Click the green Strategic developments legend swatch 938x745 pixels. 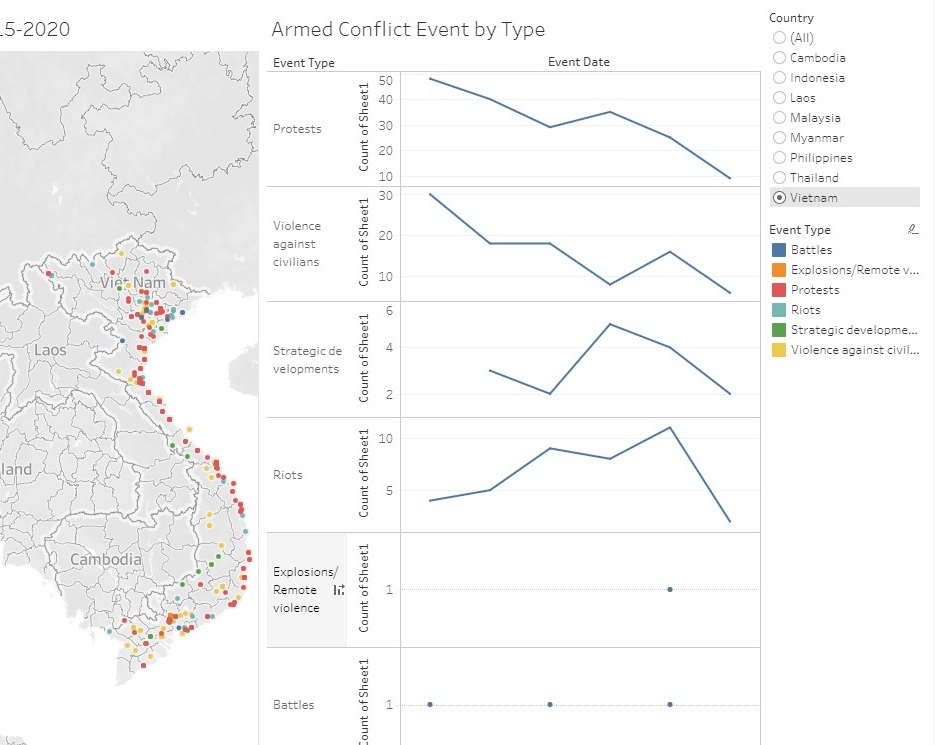tap(779, 330)
